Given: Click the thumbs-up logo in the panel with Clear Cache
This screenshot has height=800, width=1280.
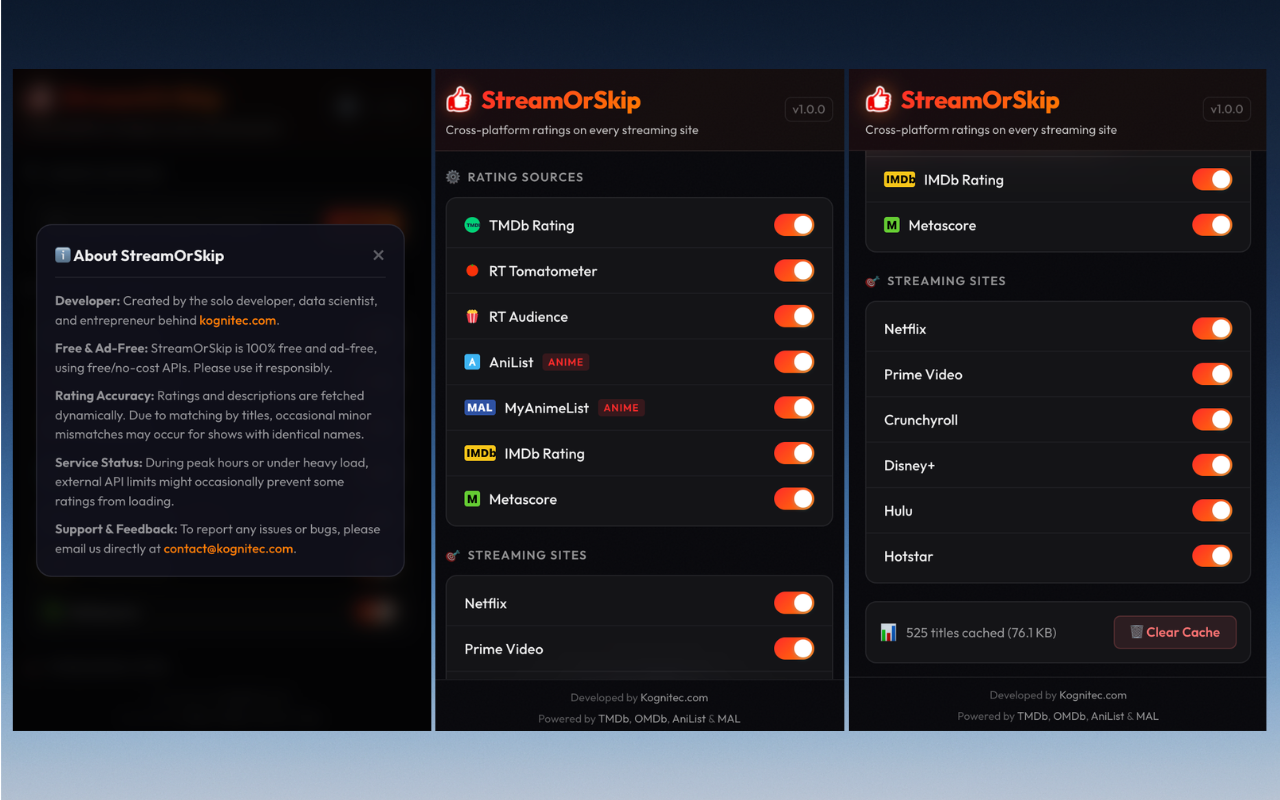Looking at the screenshot, I should tap(878, 99).
